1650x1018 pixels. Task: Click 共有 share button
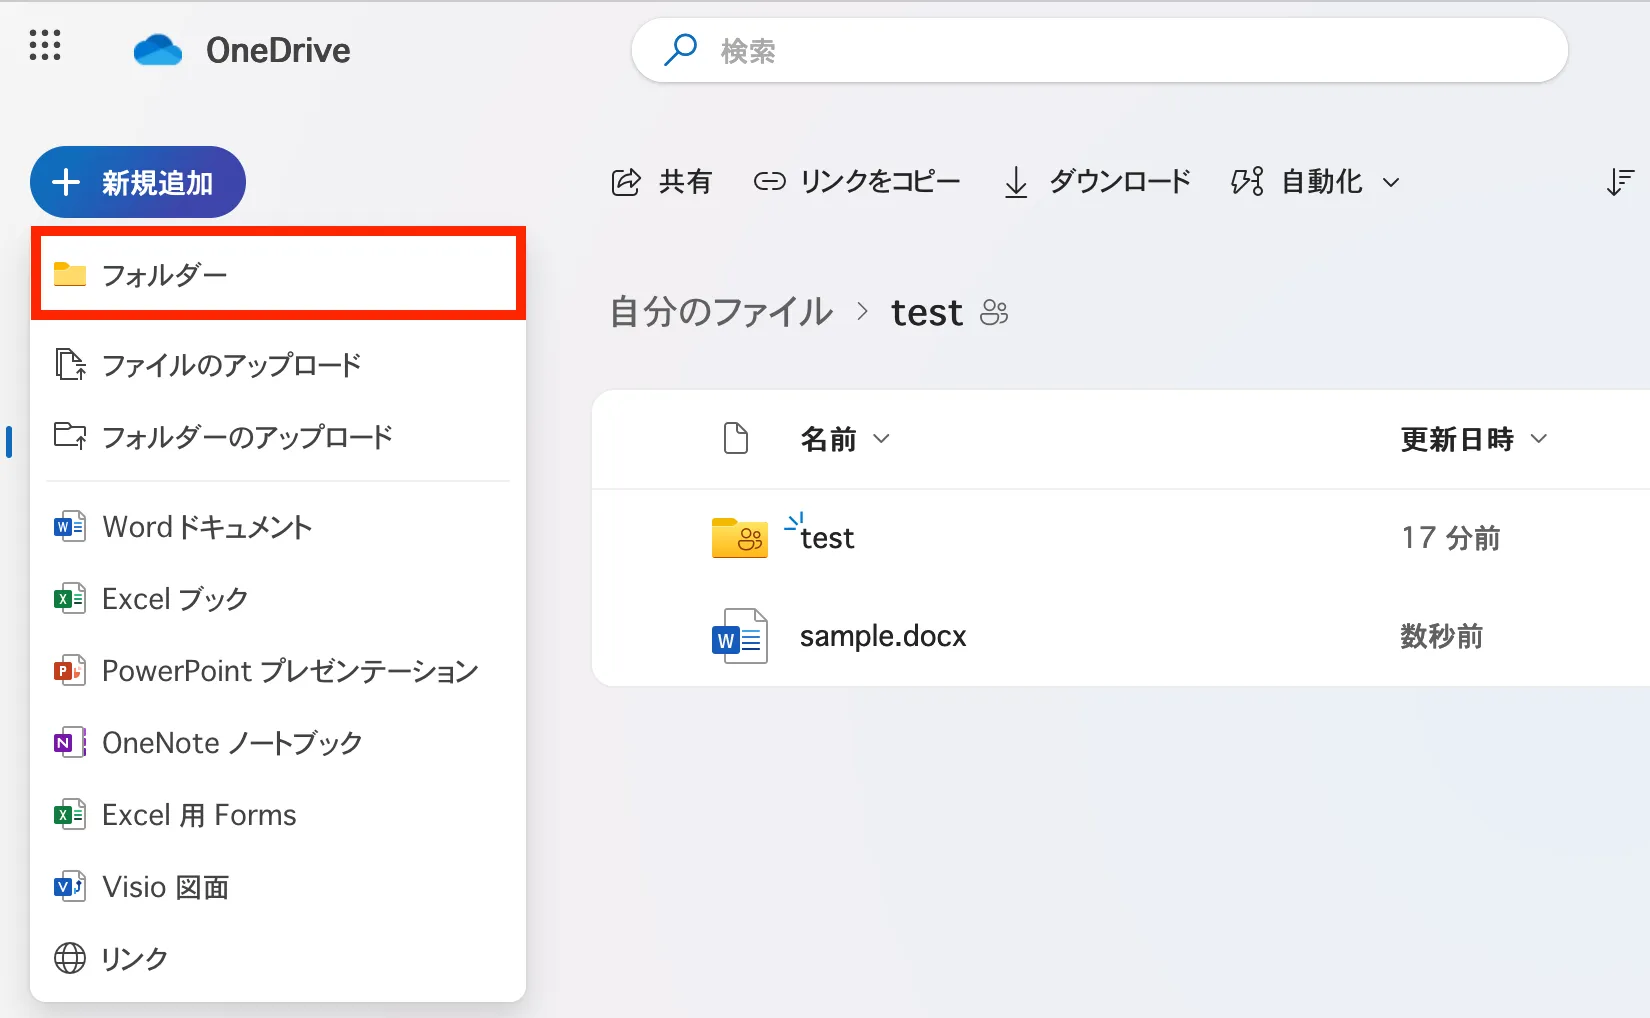tap(662, 182)
